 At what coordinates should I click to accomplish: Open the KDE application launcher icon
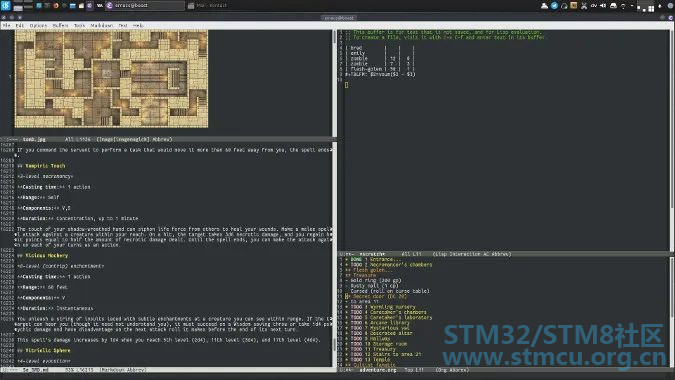[x=6, y=6]
